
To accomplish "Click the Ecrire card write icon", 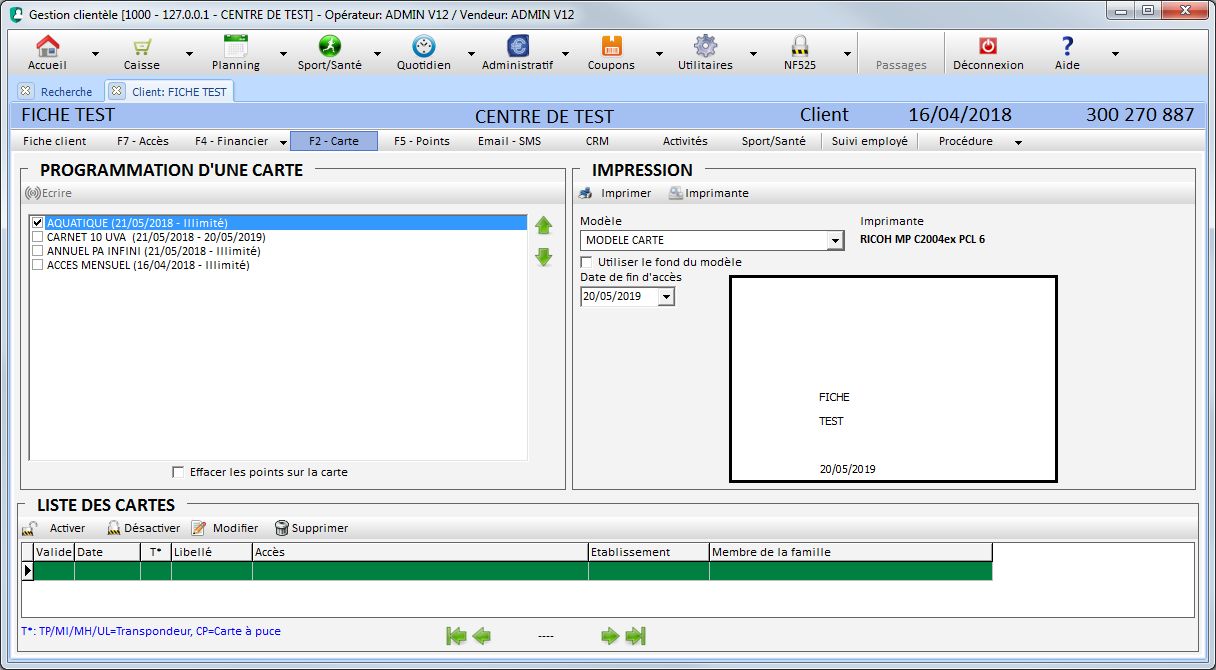I will [32, 193].
